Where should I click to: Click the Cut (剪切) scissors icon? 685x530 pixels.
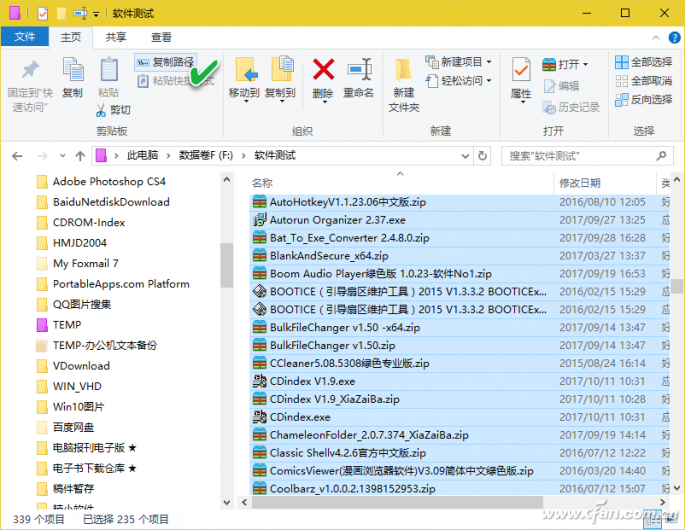(101, 110)
